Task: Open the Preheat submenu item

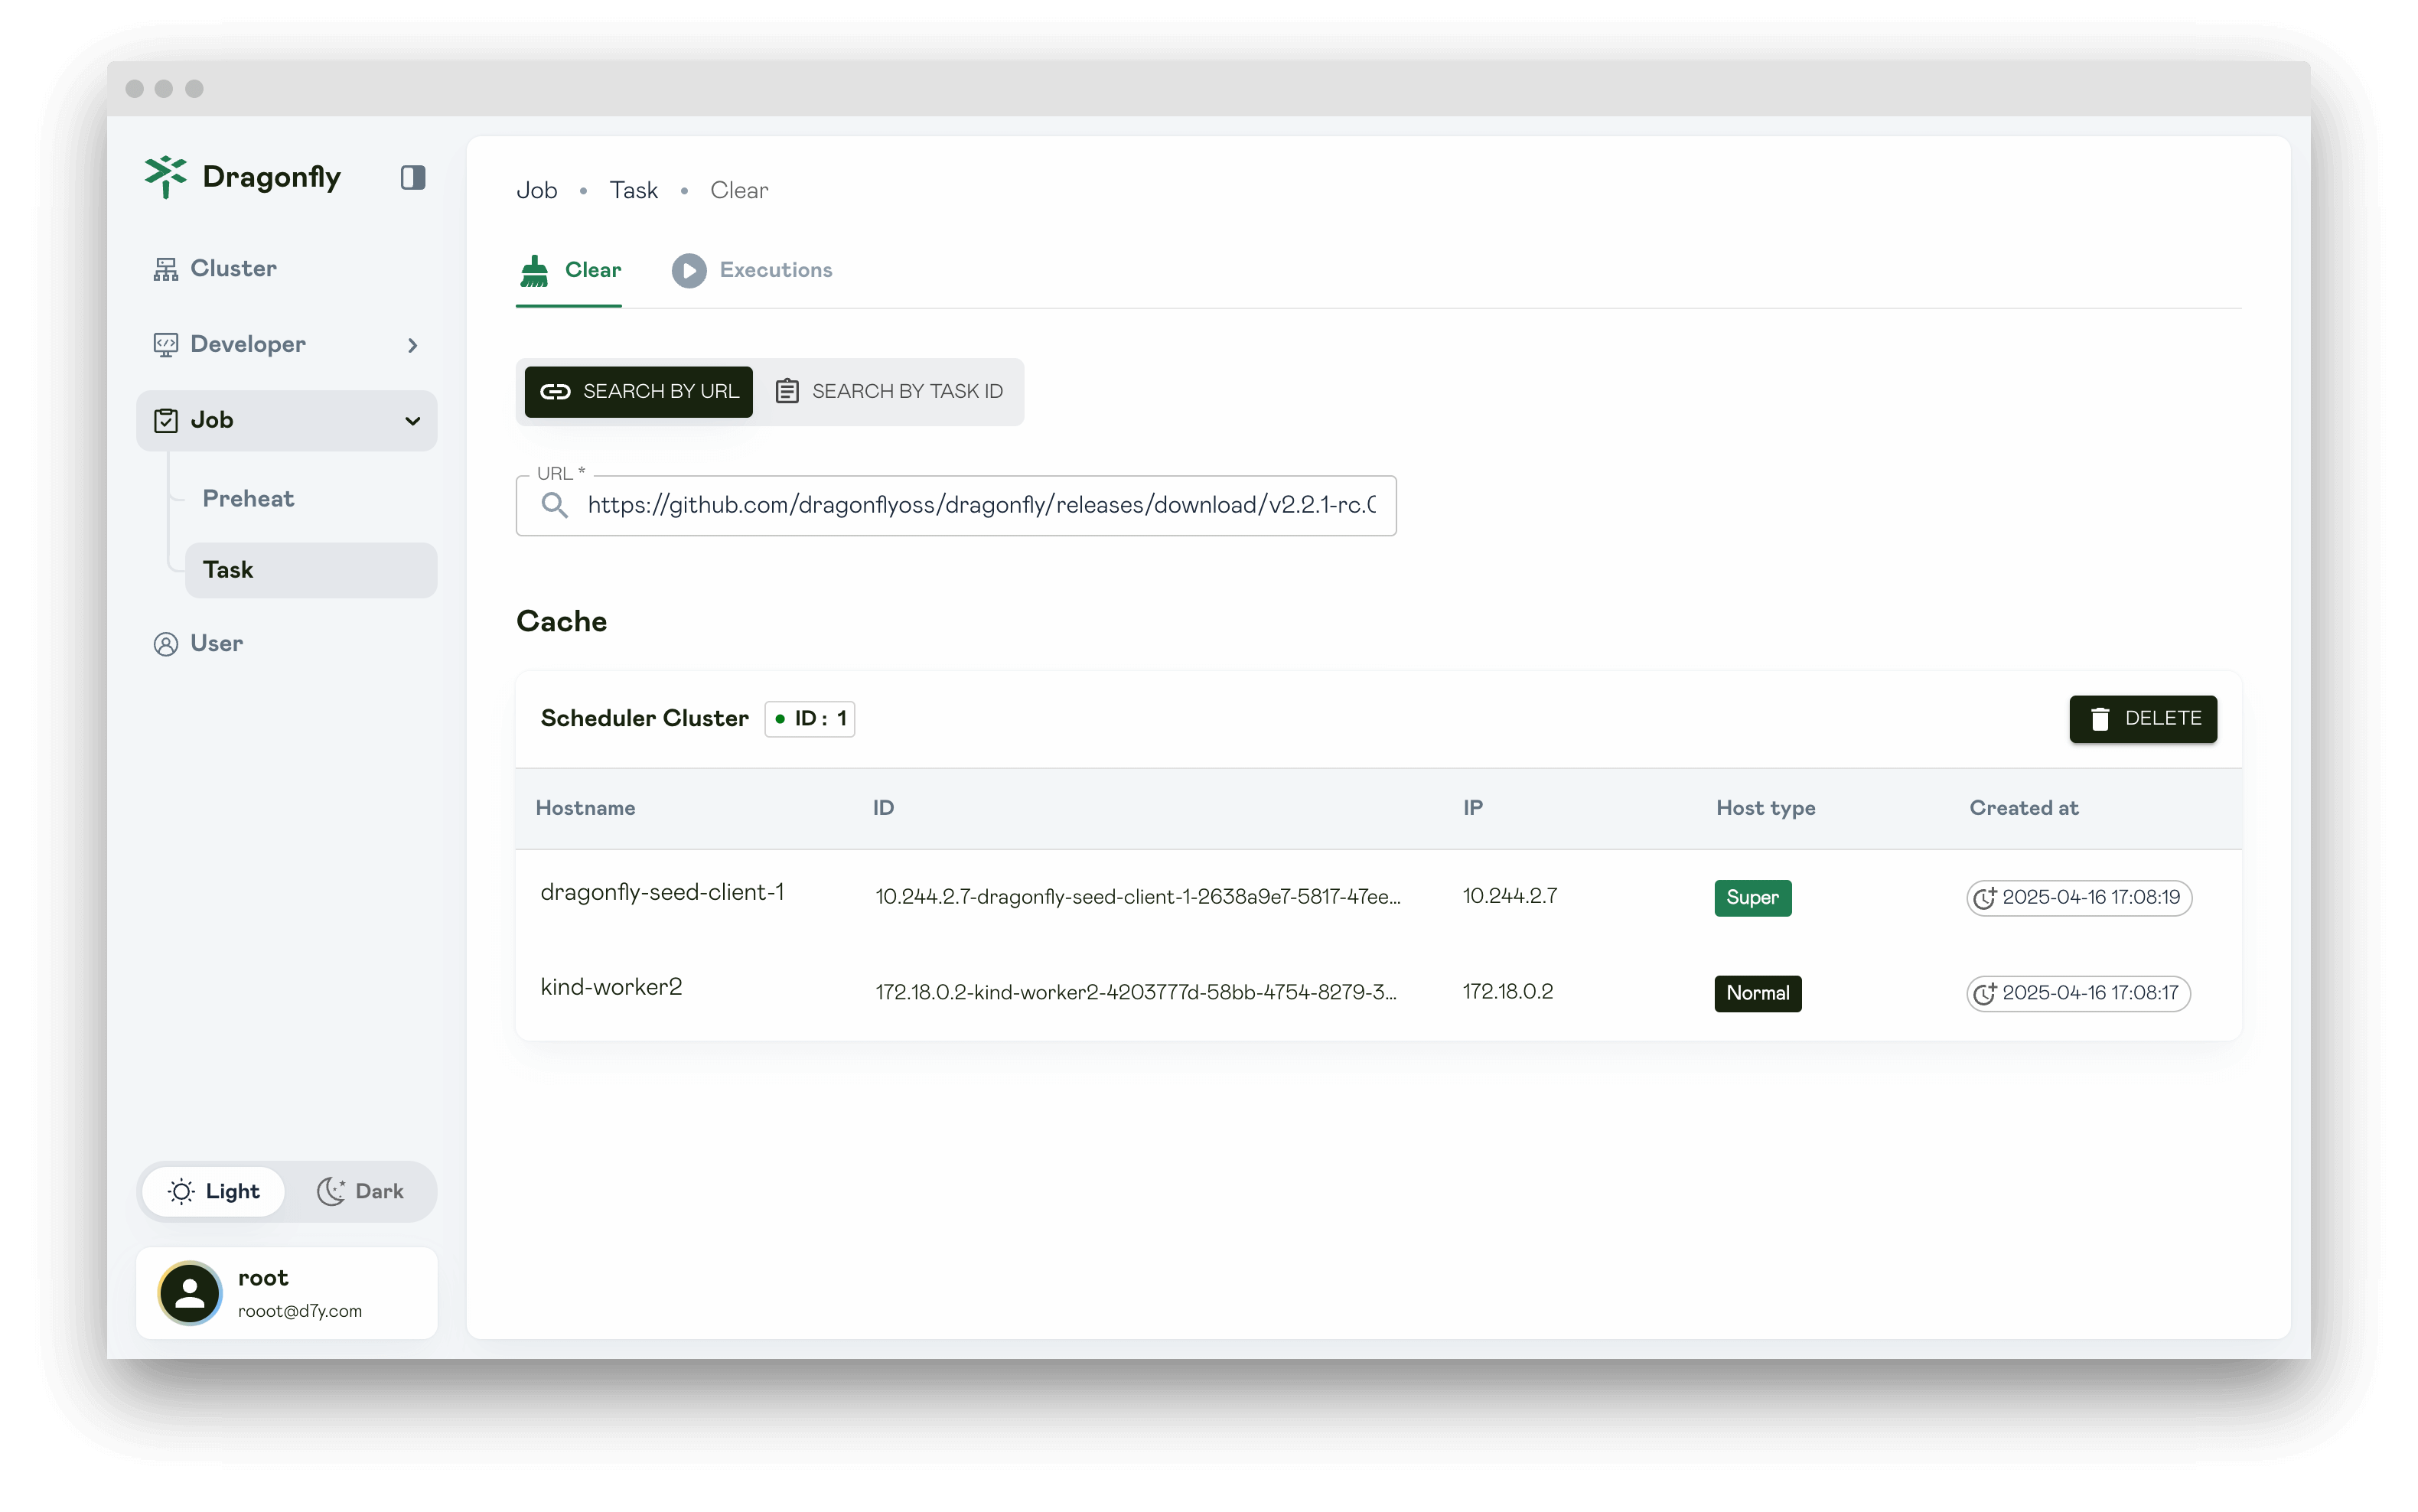Action: click(x=311, y=499)
